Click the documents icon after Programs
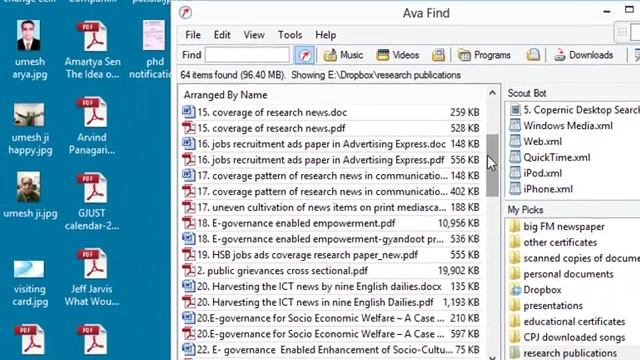 (x=533, y=55)
